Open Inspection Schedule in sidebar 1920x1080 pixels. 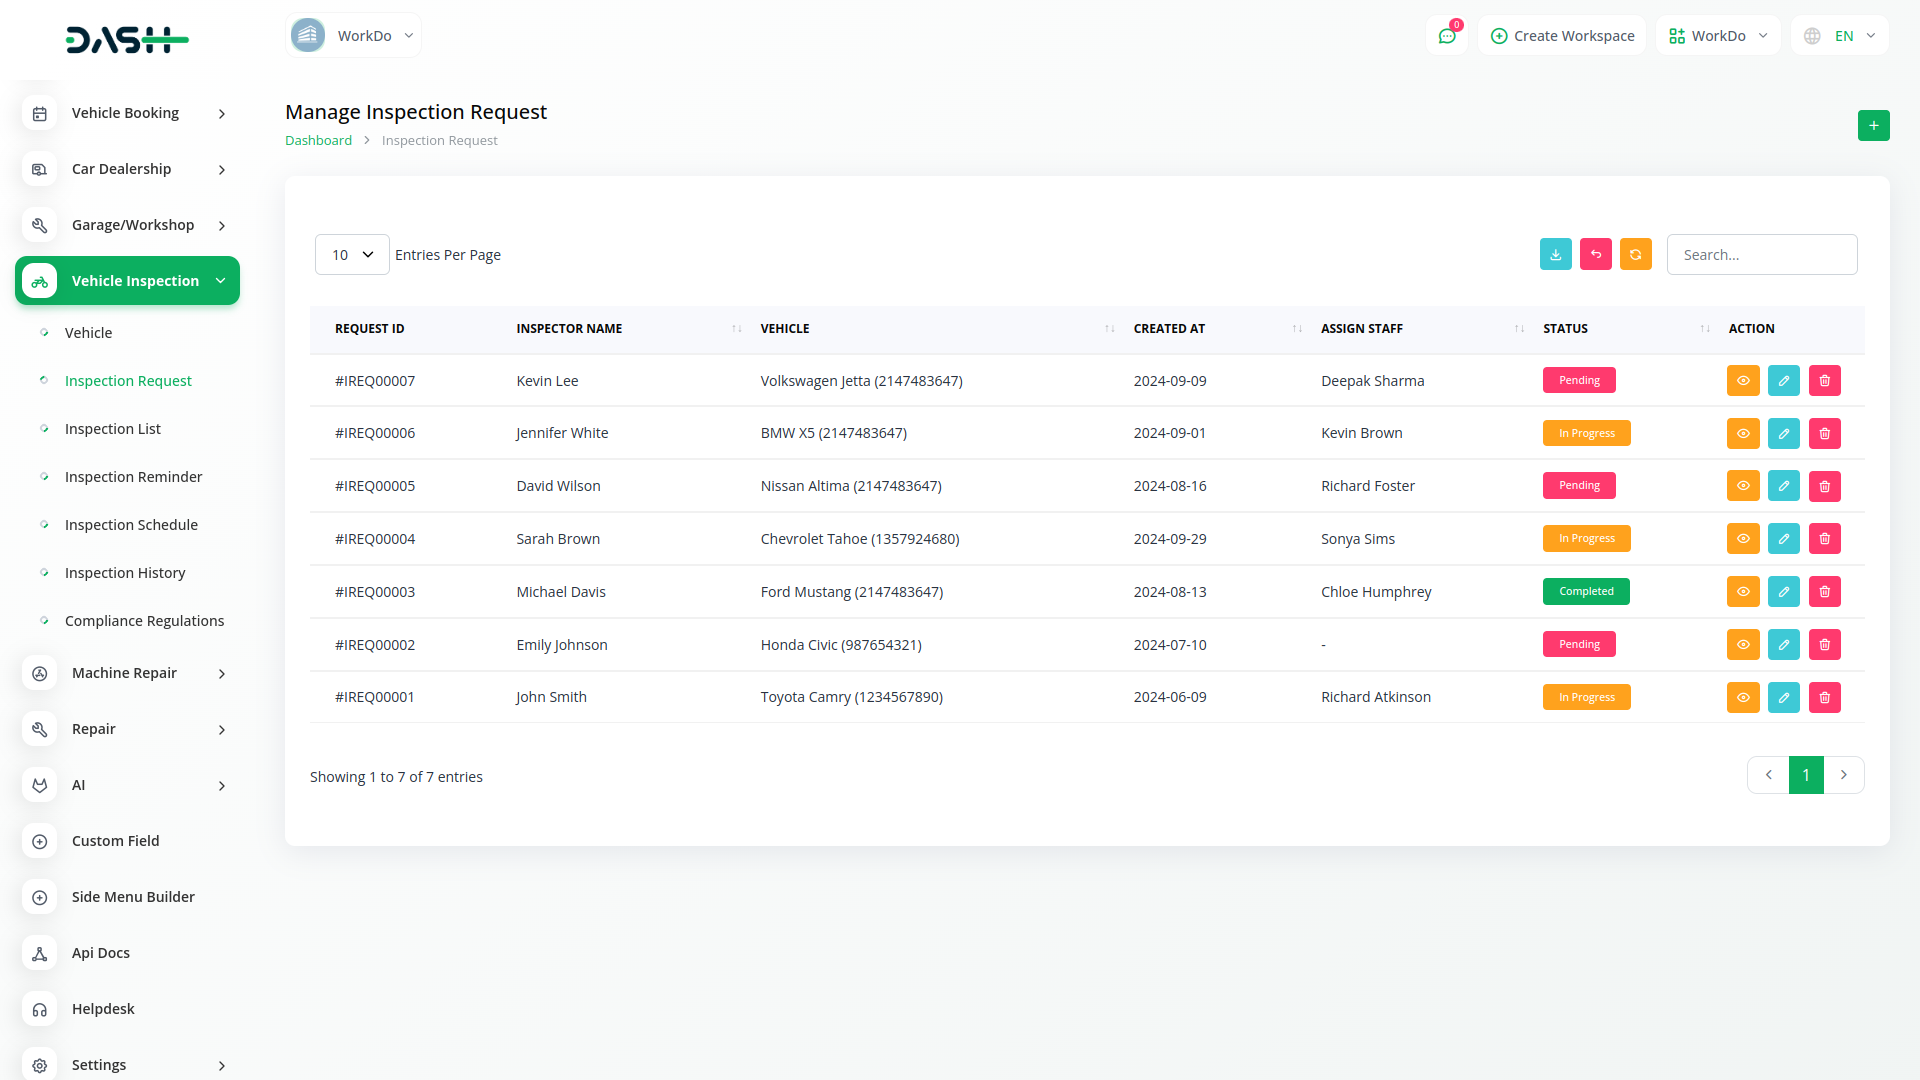coord(131,525)
